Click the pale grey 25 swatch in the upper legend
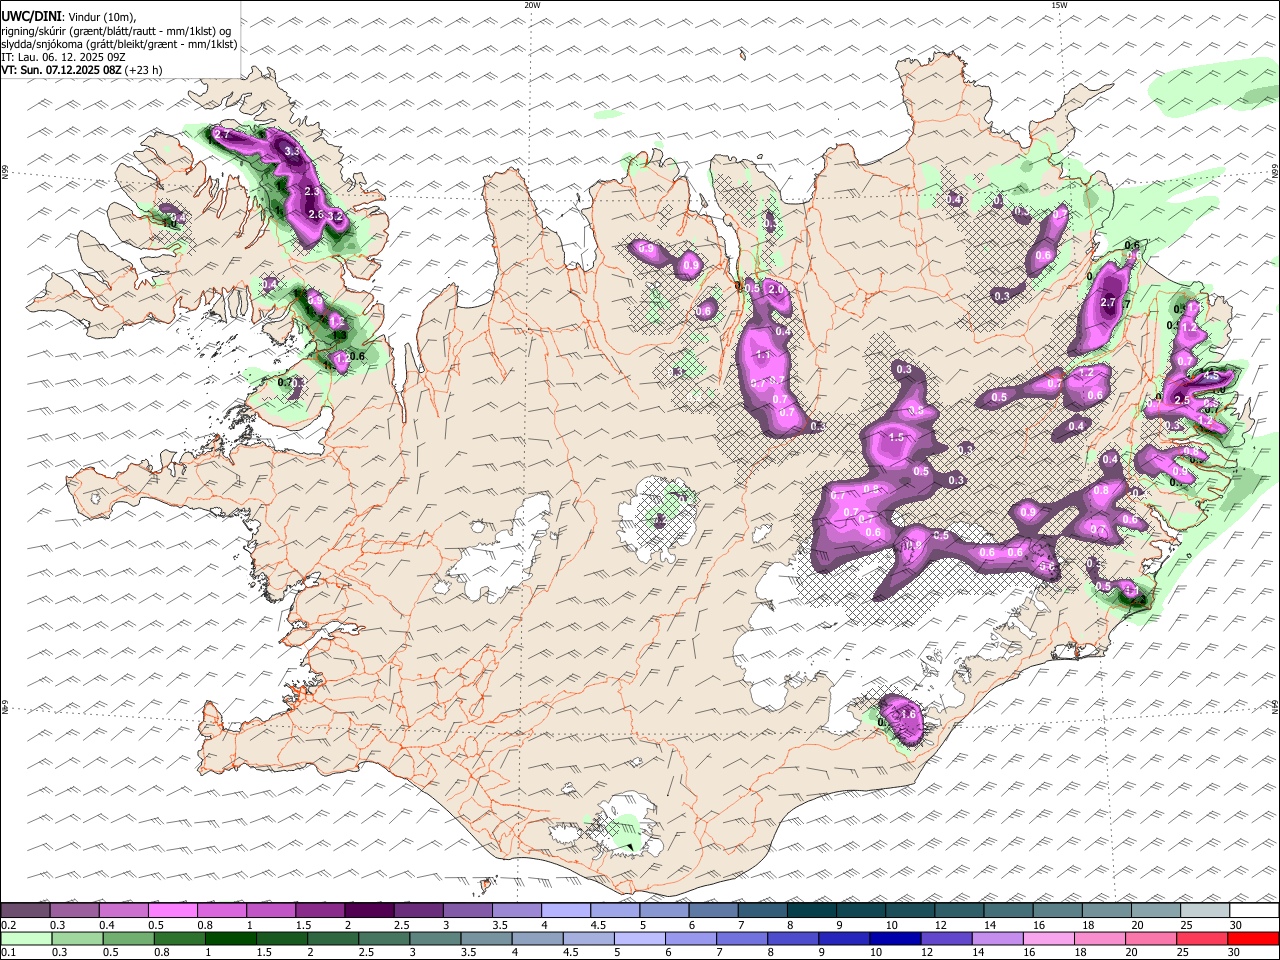The height and width of the screenshot is (960, 1280). [x=1205, y=910]
